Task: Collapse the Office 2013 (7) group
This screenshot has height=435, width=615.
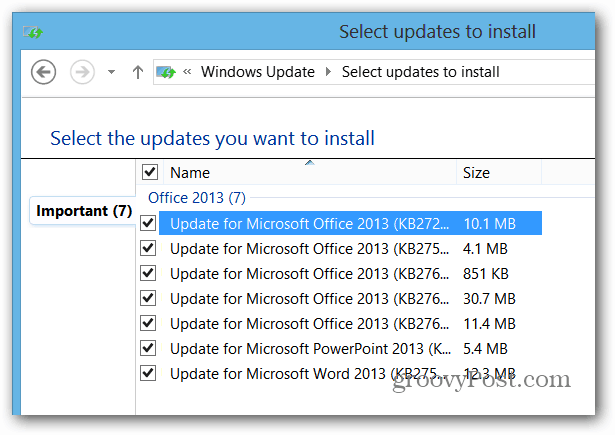Action: [197, 198]
